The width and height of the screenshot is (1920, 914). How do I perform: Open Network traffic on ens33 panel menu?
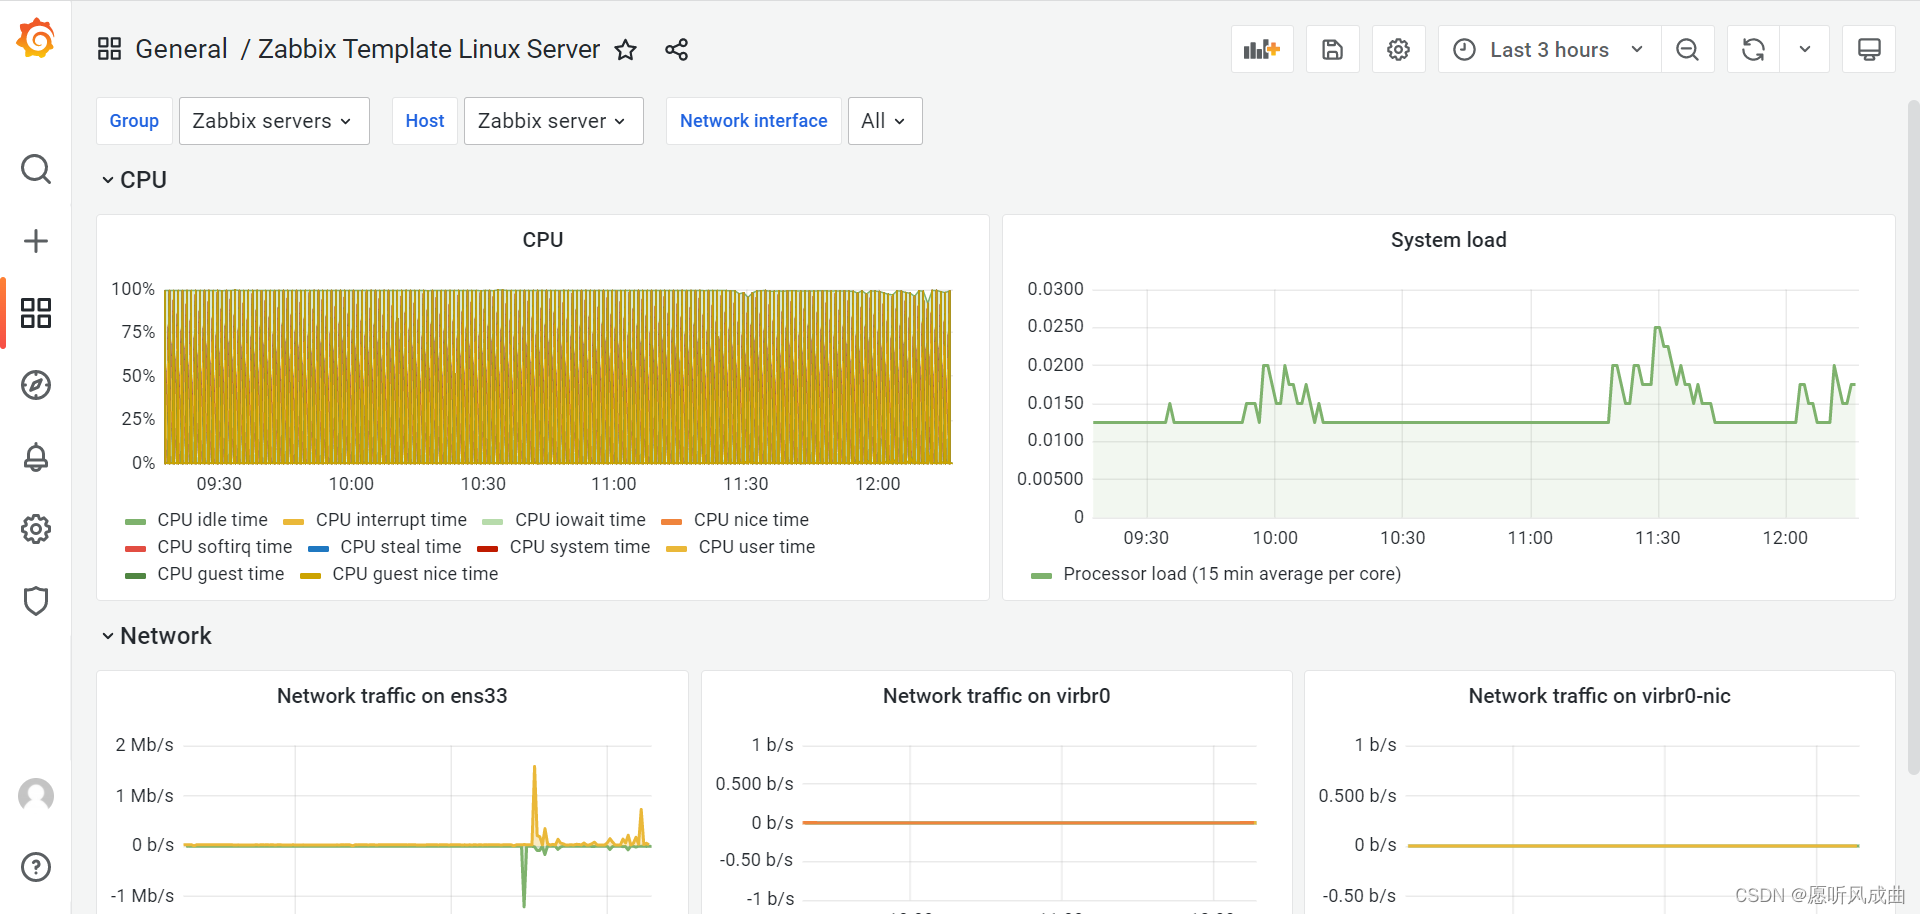(392, 696)
